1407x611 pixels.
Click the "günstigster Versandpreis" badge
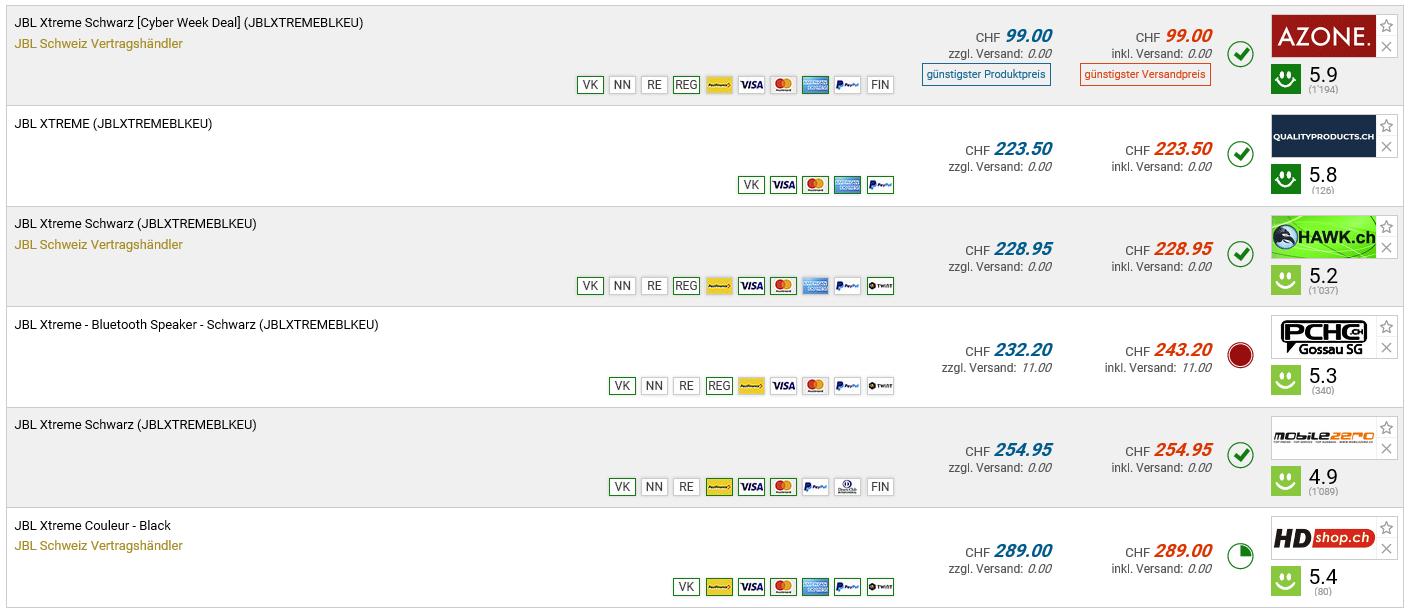[x=1145, y=75]
